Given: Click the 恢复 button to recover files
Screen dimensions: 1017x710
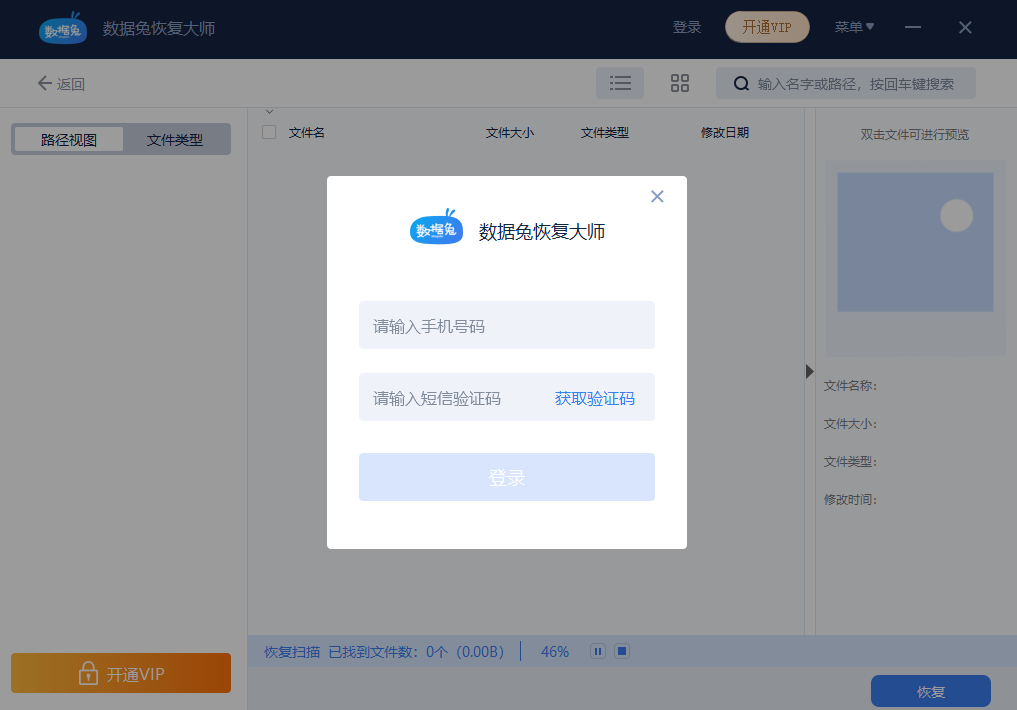Looking at the screenshot, I should (929, 691).
